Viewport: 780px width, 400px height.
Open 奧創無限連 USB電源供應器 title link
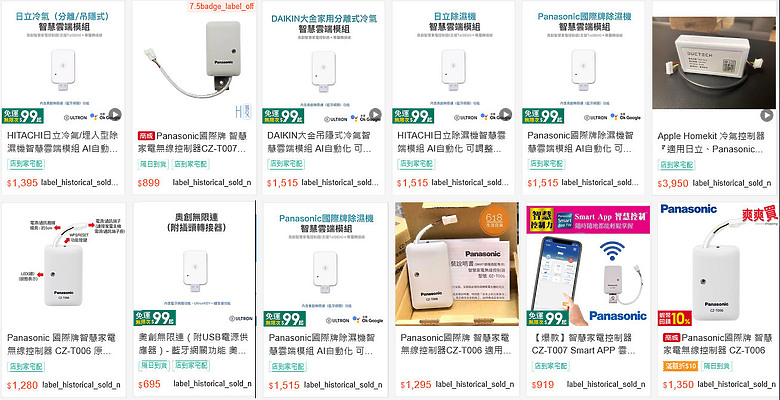point(193,344)
